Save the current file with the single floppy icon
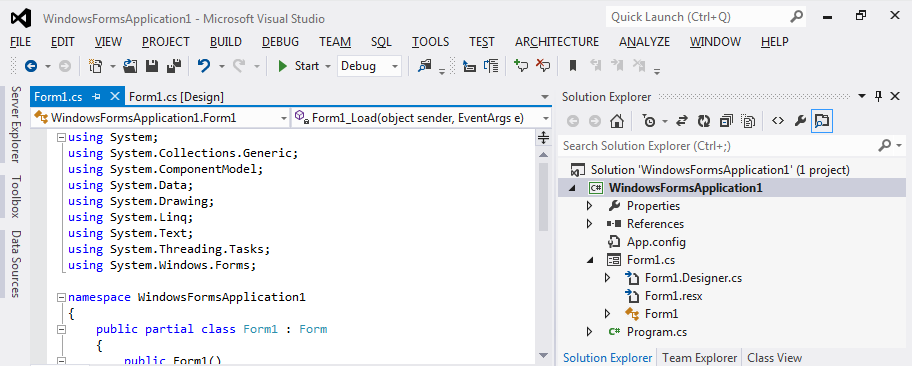 tap(152, 66)
